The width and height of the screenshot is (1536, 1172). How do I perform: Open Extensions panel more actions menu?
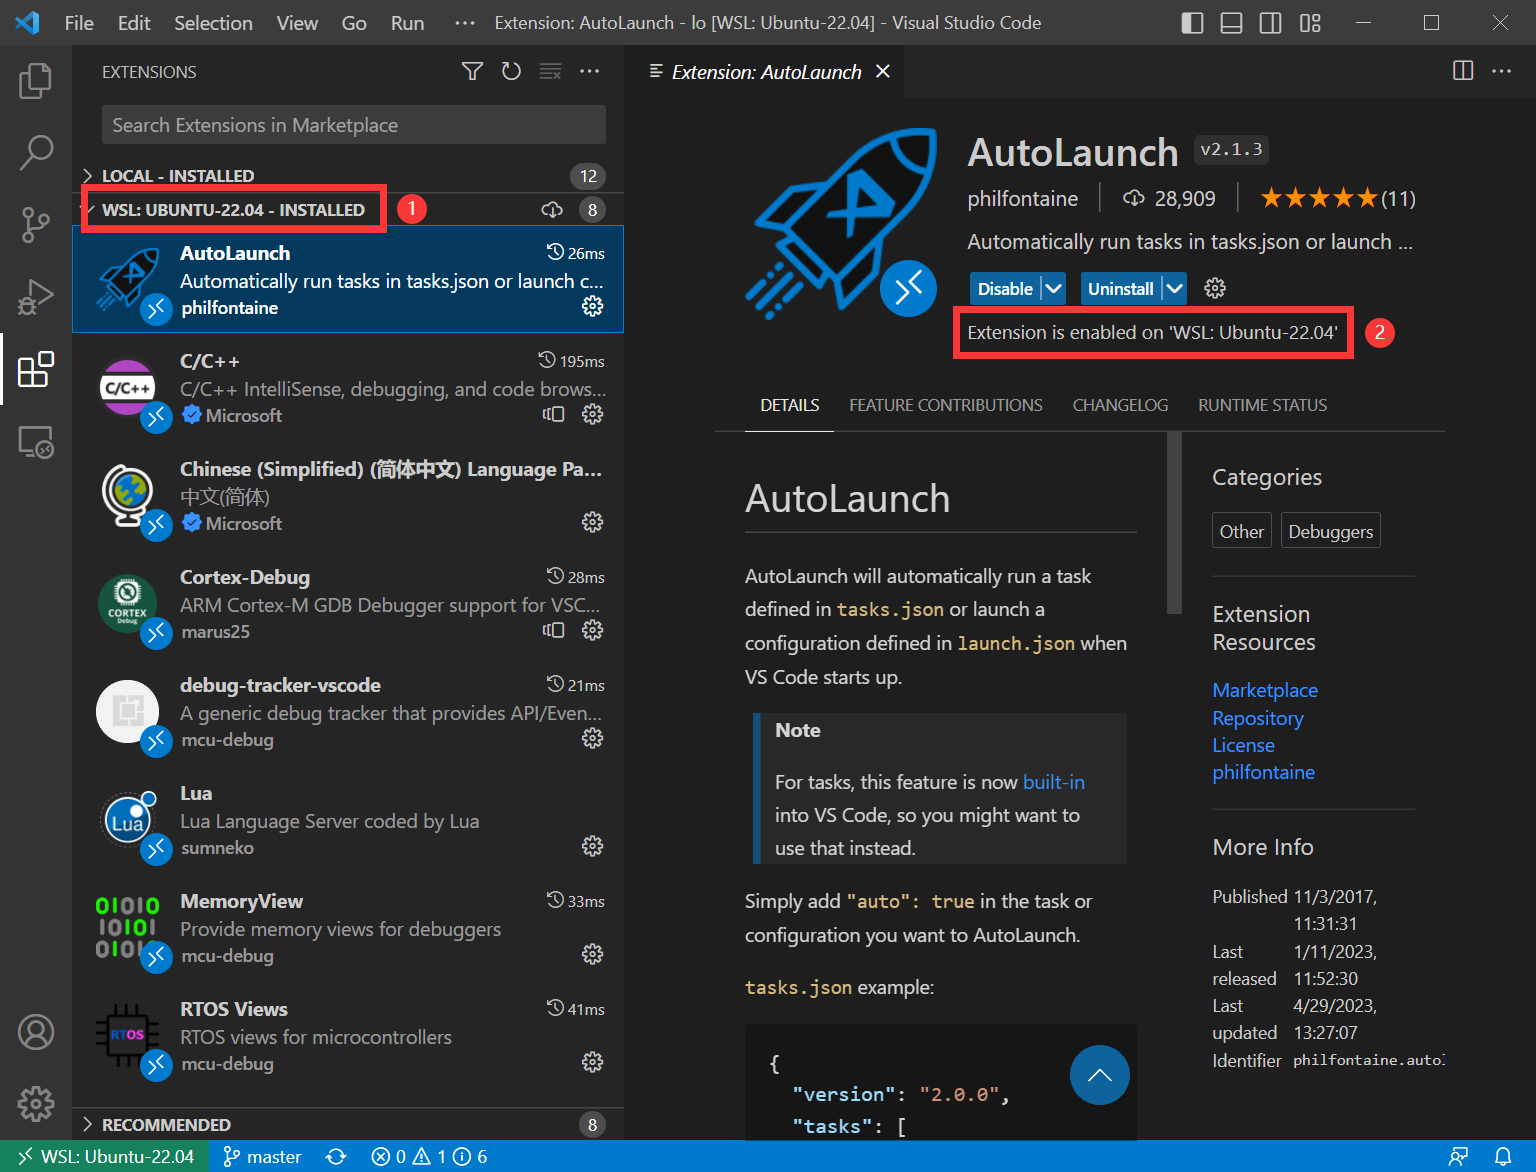(589, 71)
